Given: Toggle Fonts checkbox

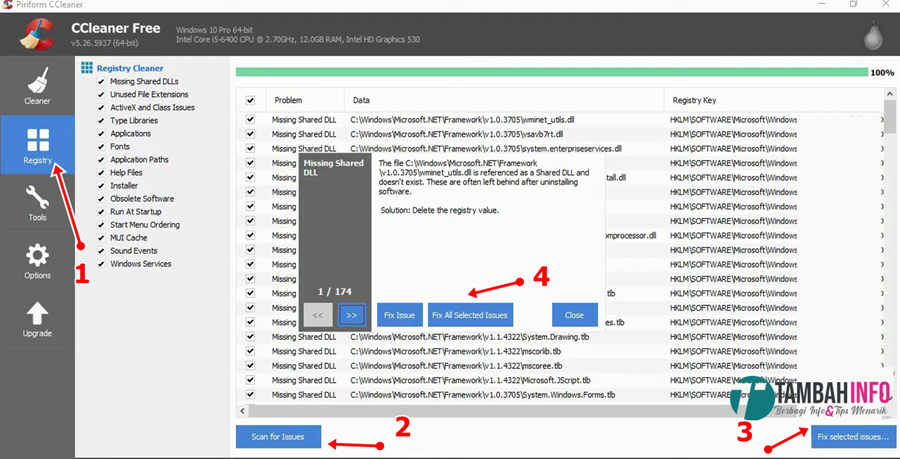Looking at the screenshot, I should [102, 147].
